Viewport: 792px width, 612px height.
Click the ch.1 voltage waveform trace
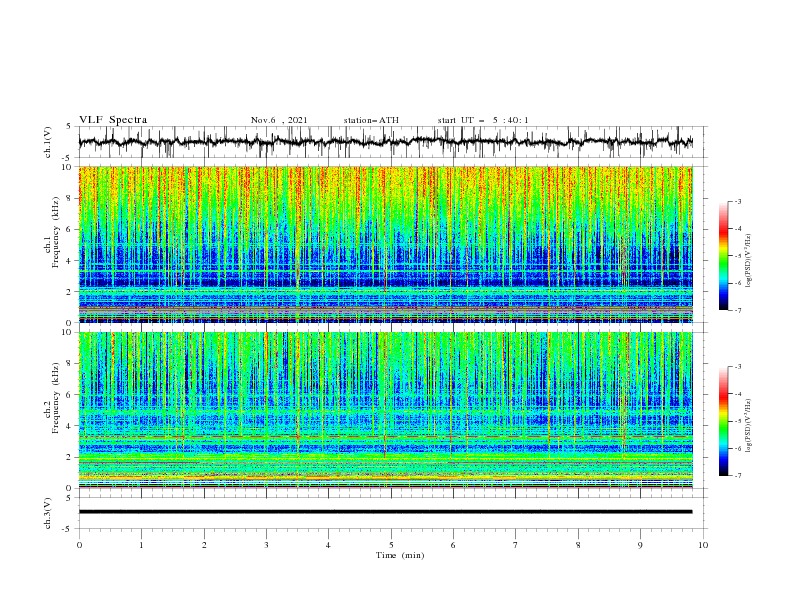[x=385, y=142]
